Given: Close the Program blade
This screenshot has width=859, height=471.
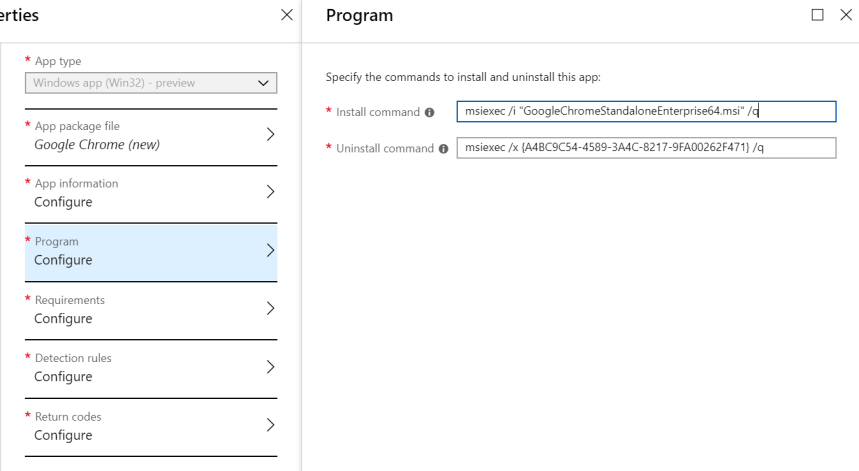Looking at the screenshot, I should pos(846,15).
